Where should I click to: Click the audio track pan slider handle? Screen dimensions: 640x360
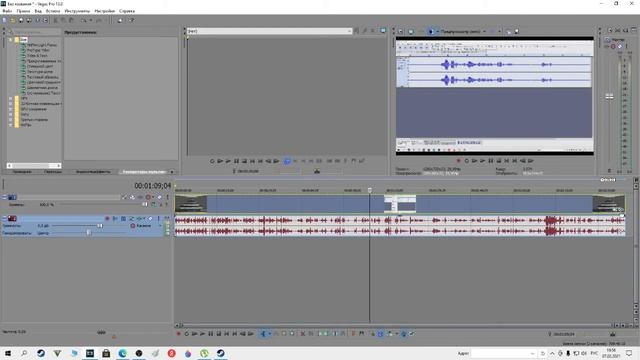(89, 233)
